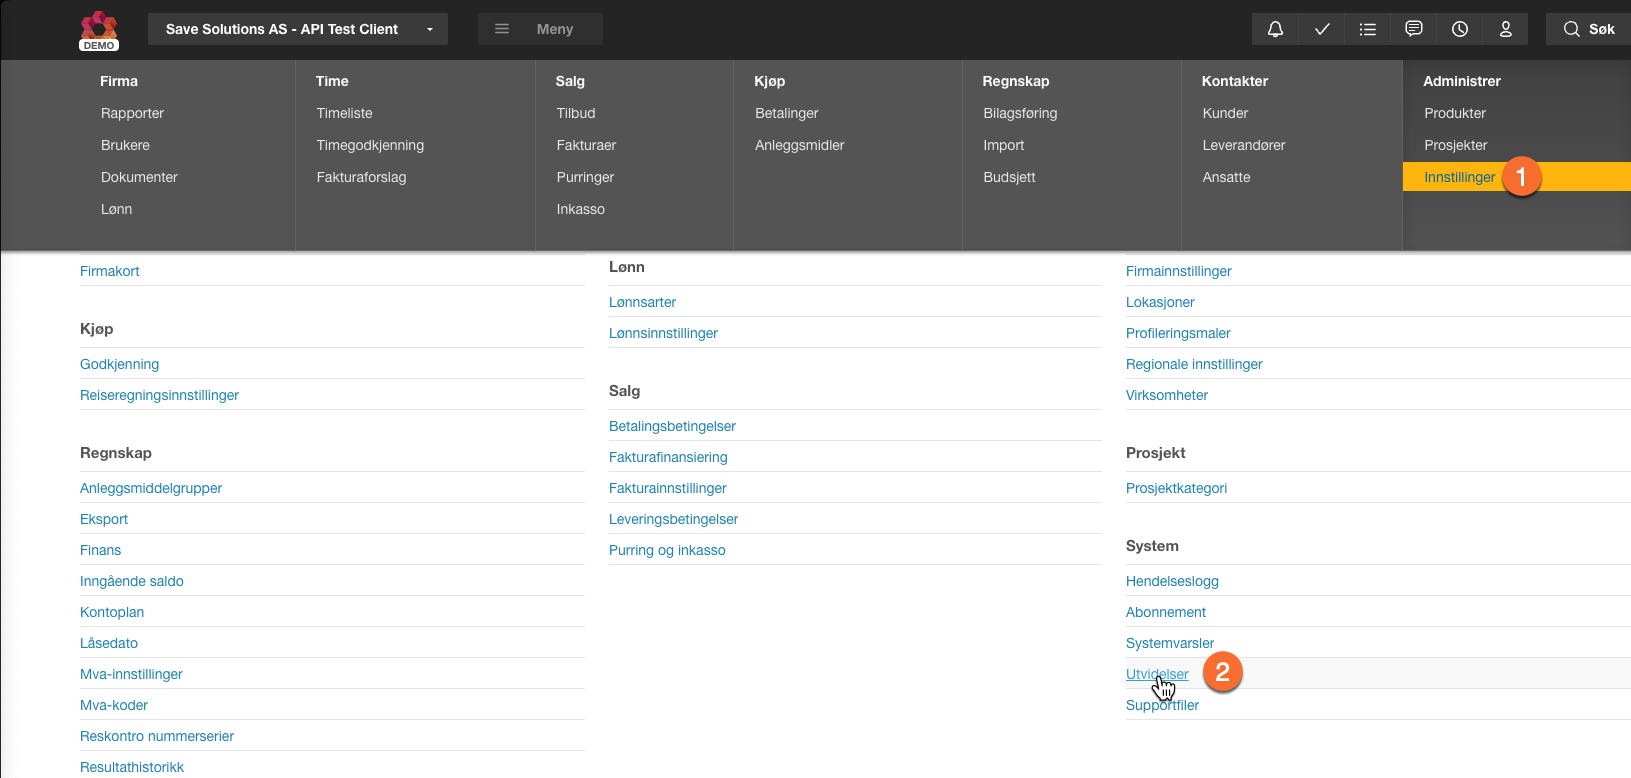The width and height of the screenshot is (1631, 778).
Task: Open the Prosjektkategori link
Action: point(1176,488)
